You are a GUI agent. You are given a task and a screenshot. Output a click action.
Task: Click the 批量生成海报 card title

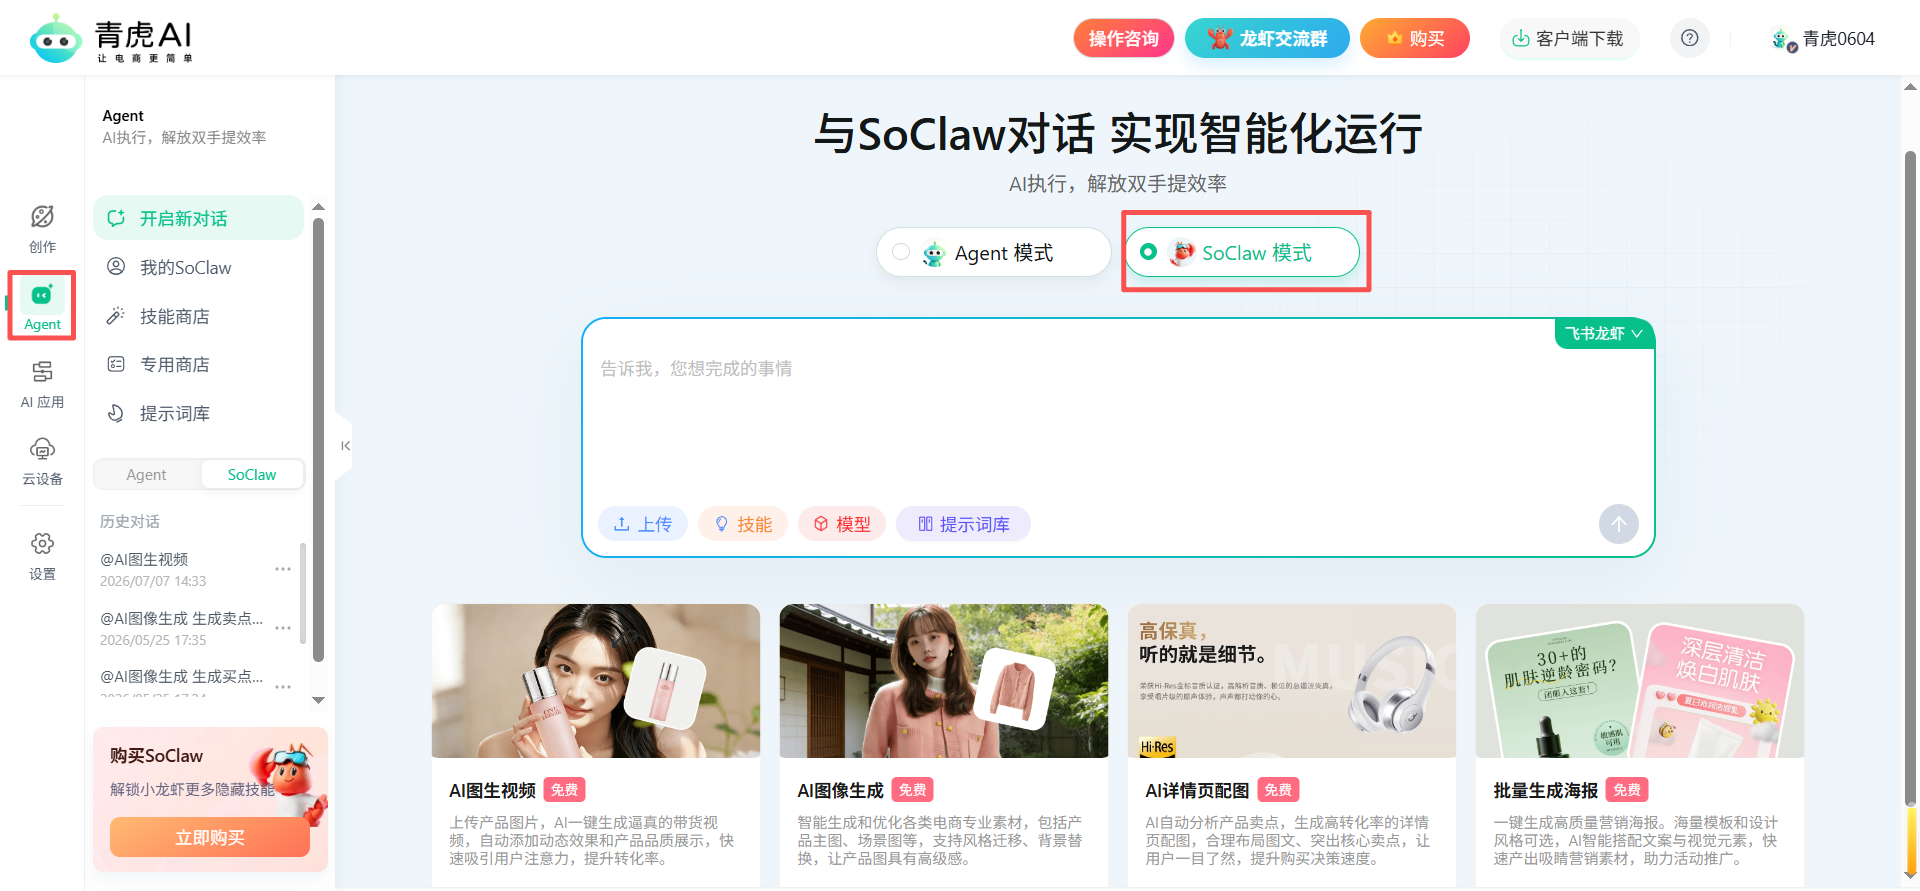(x=1546, y=790)
